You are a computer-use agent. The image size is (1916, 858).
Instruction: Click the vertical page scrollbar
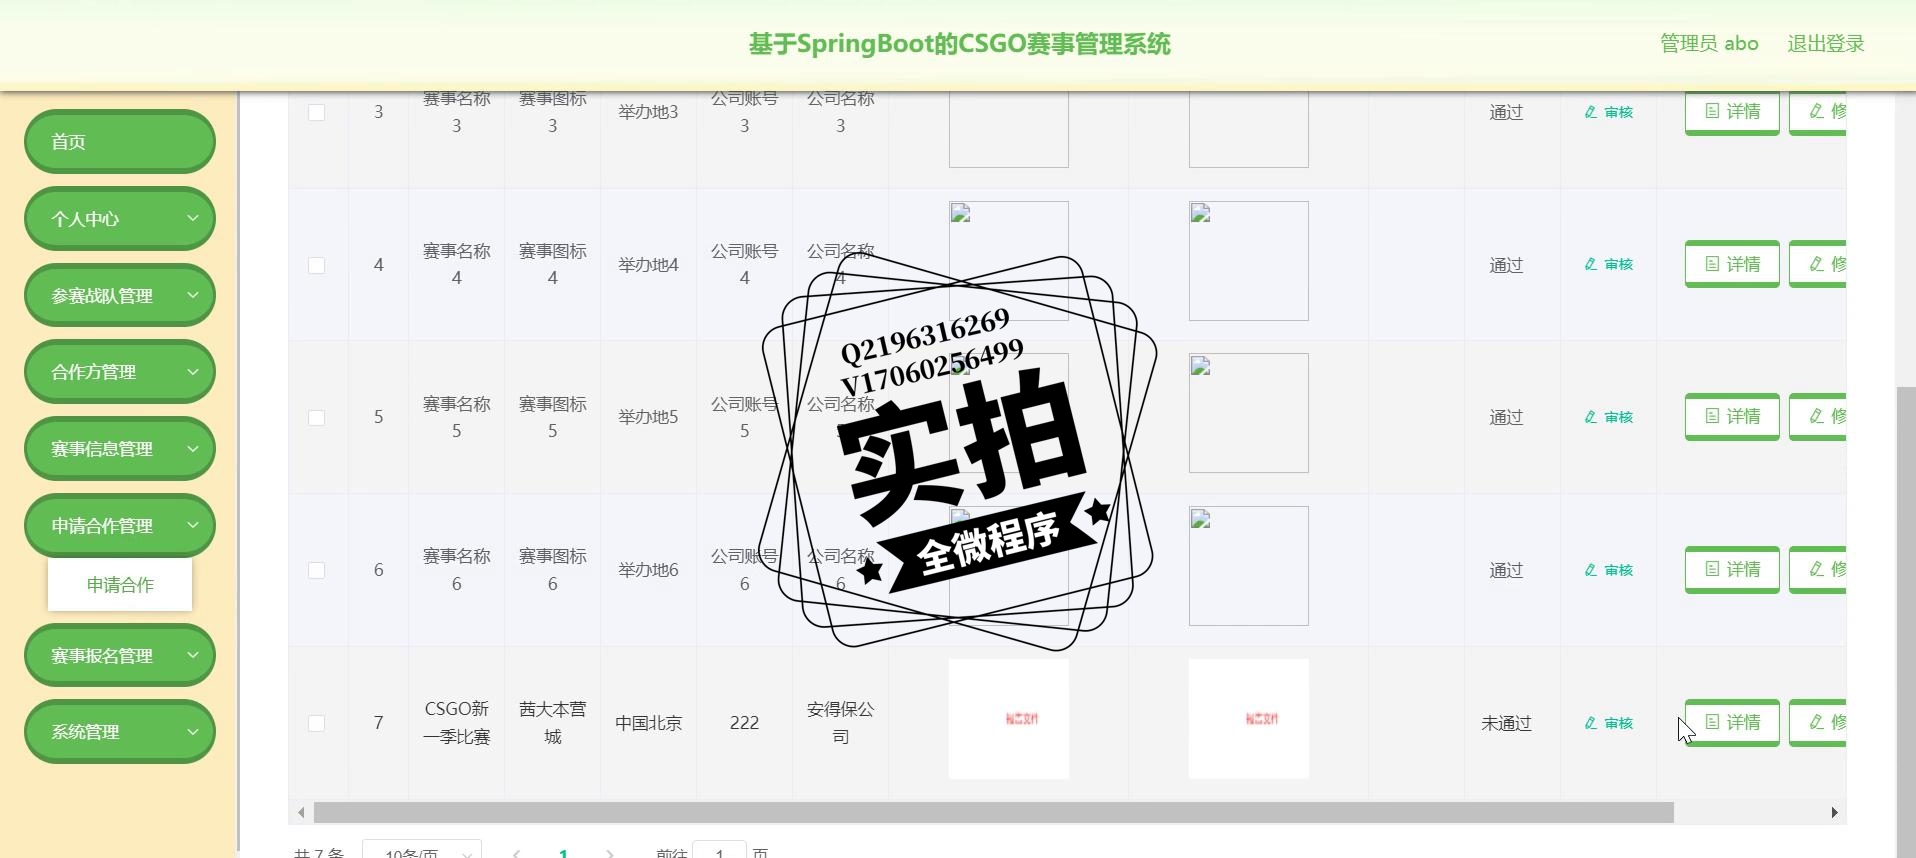tap(1906, 620)
